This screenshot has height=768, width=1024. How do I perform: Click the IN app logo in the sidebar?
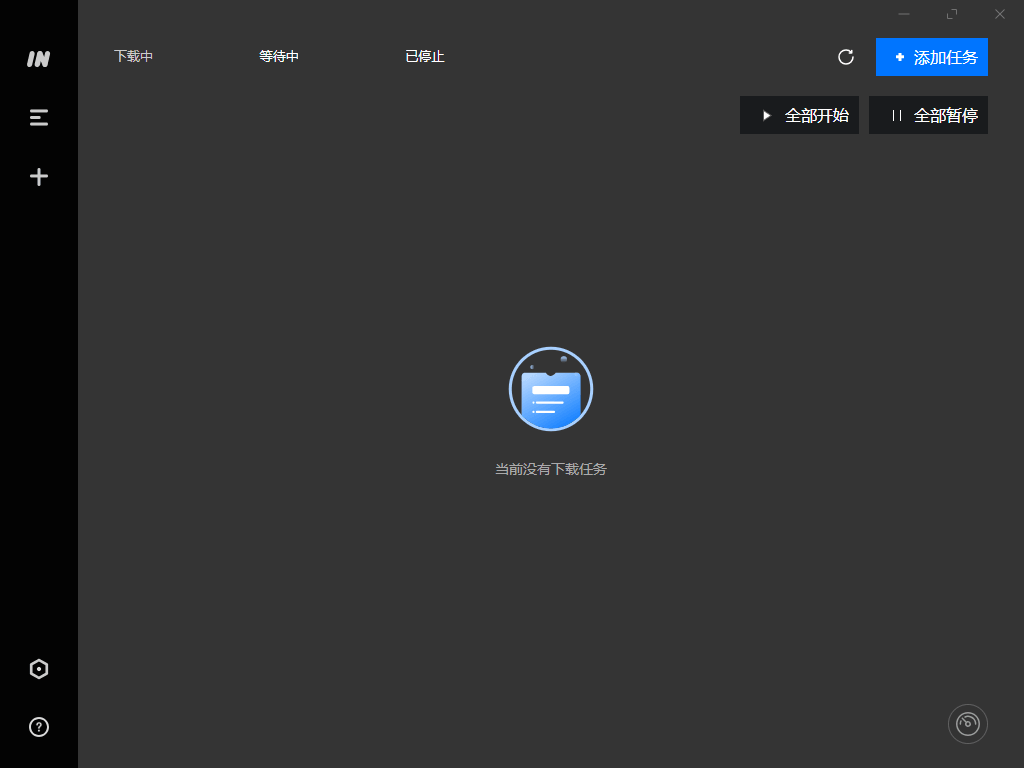[x=38, y=59]
